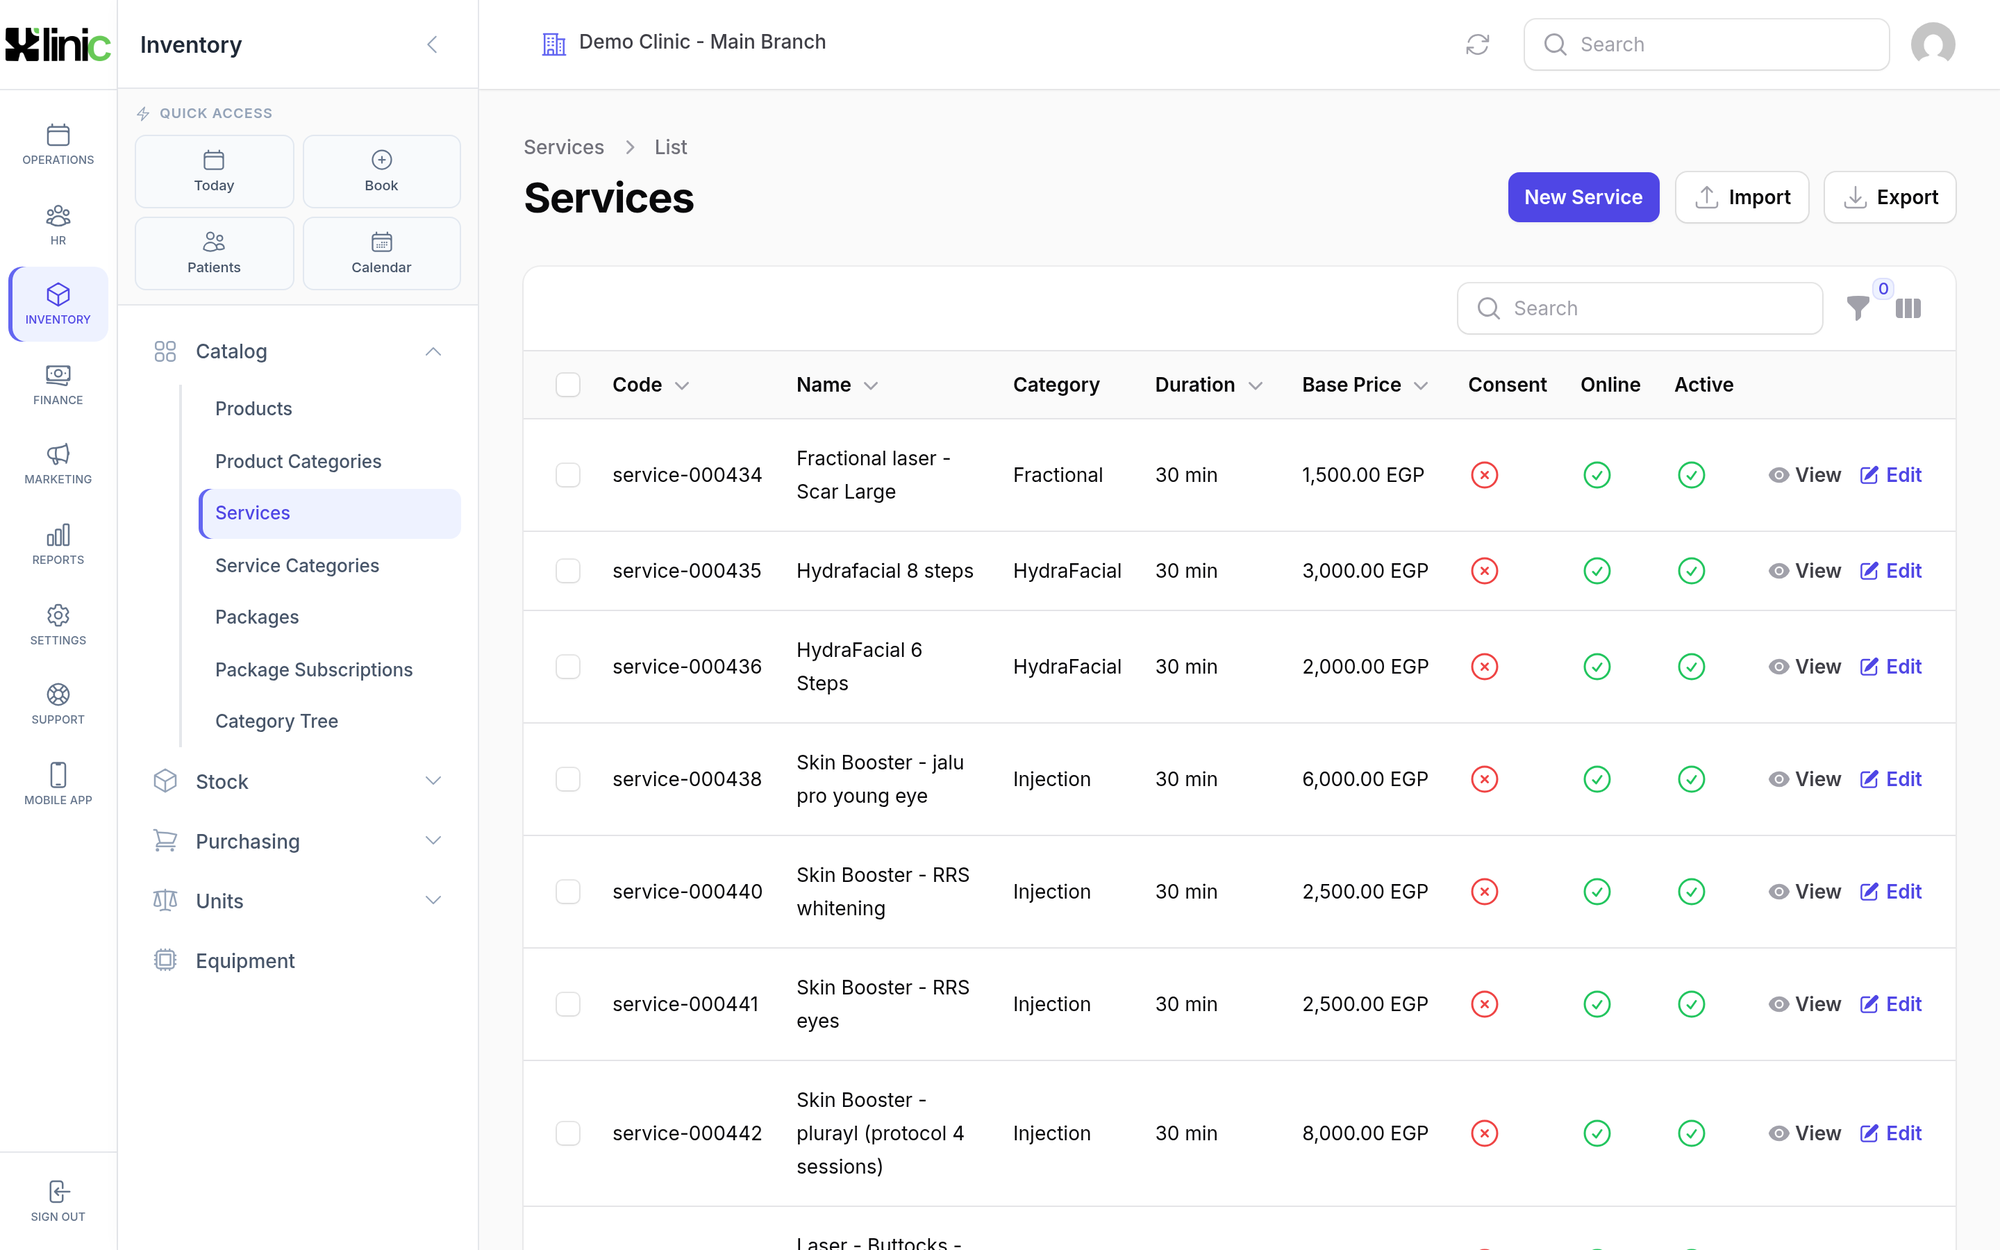Image resolution: width=2000 pixels, height=1250 pixels.
Task: Open the user avatar profile
Action: (x=1932, y=44)
